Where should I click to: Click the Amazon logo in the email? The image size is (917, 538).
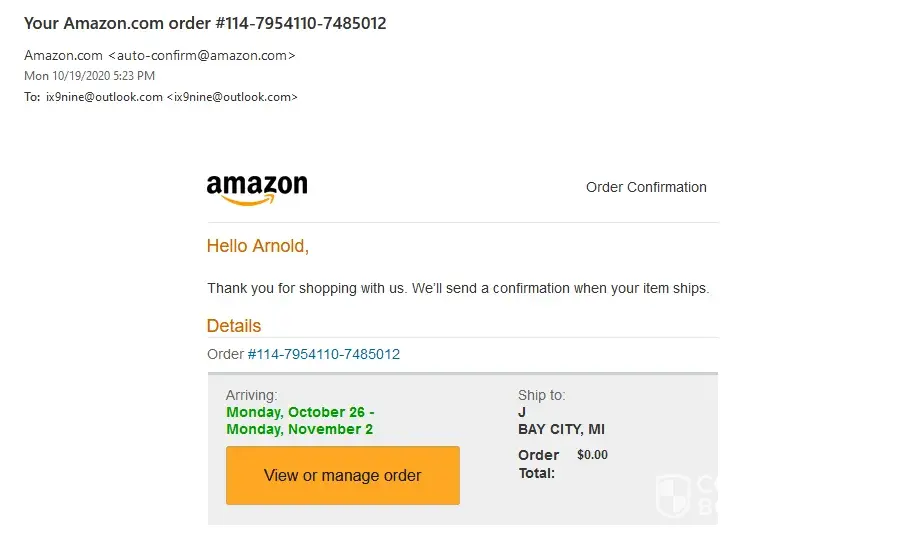[257, 188]
